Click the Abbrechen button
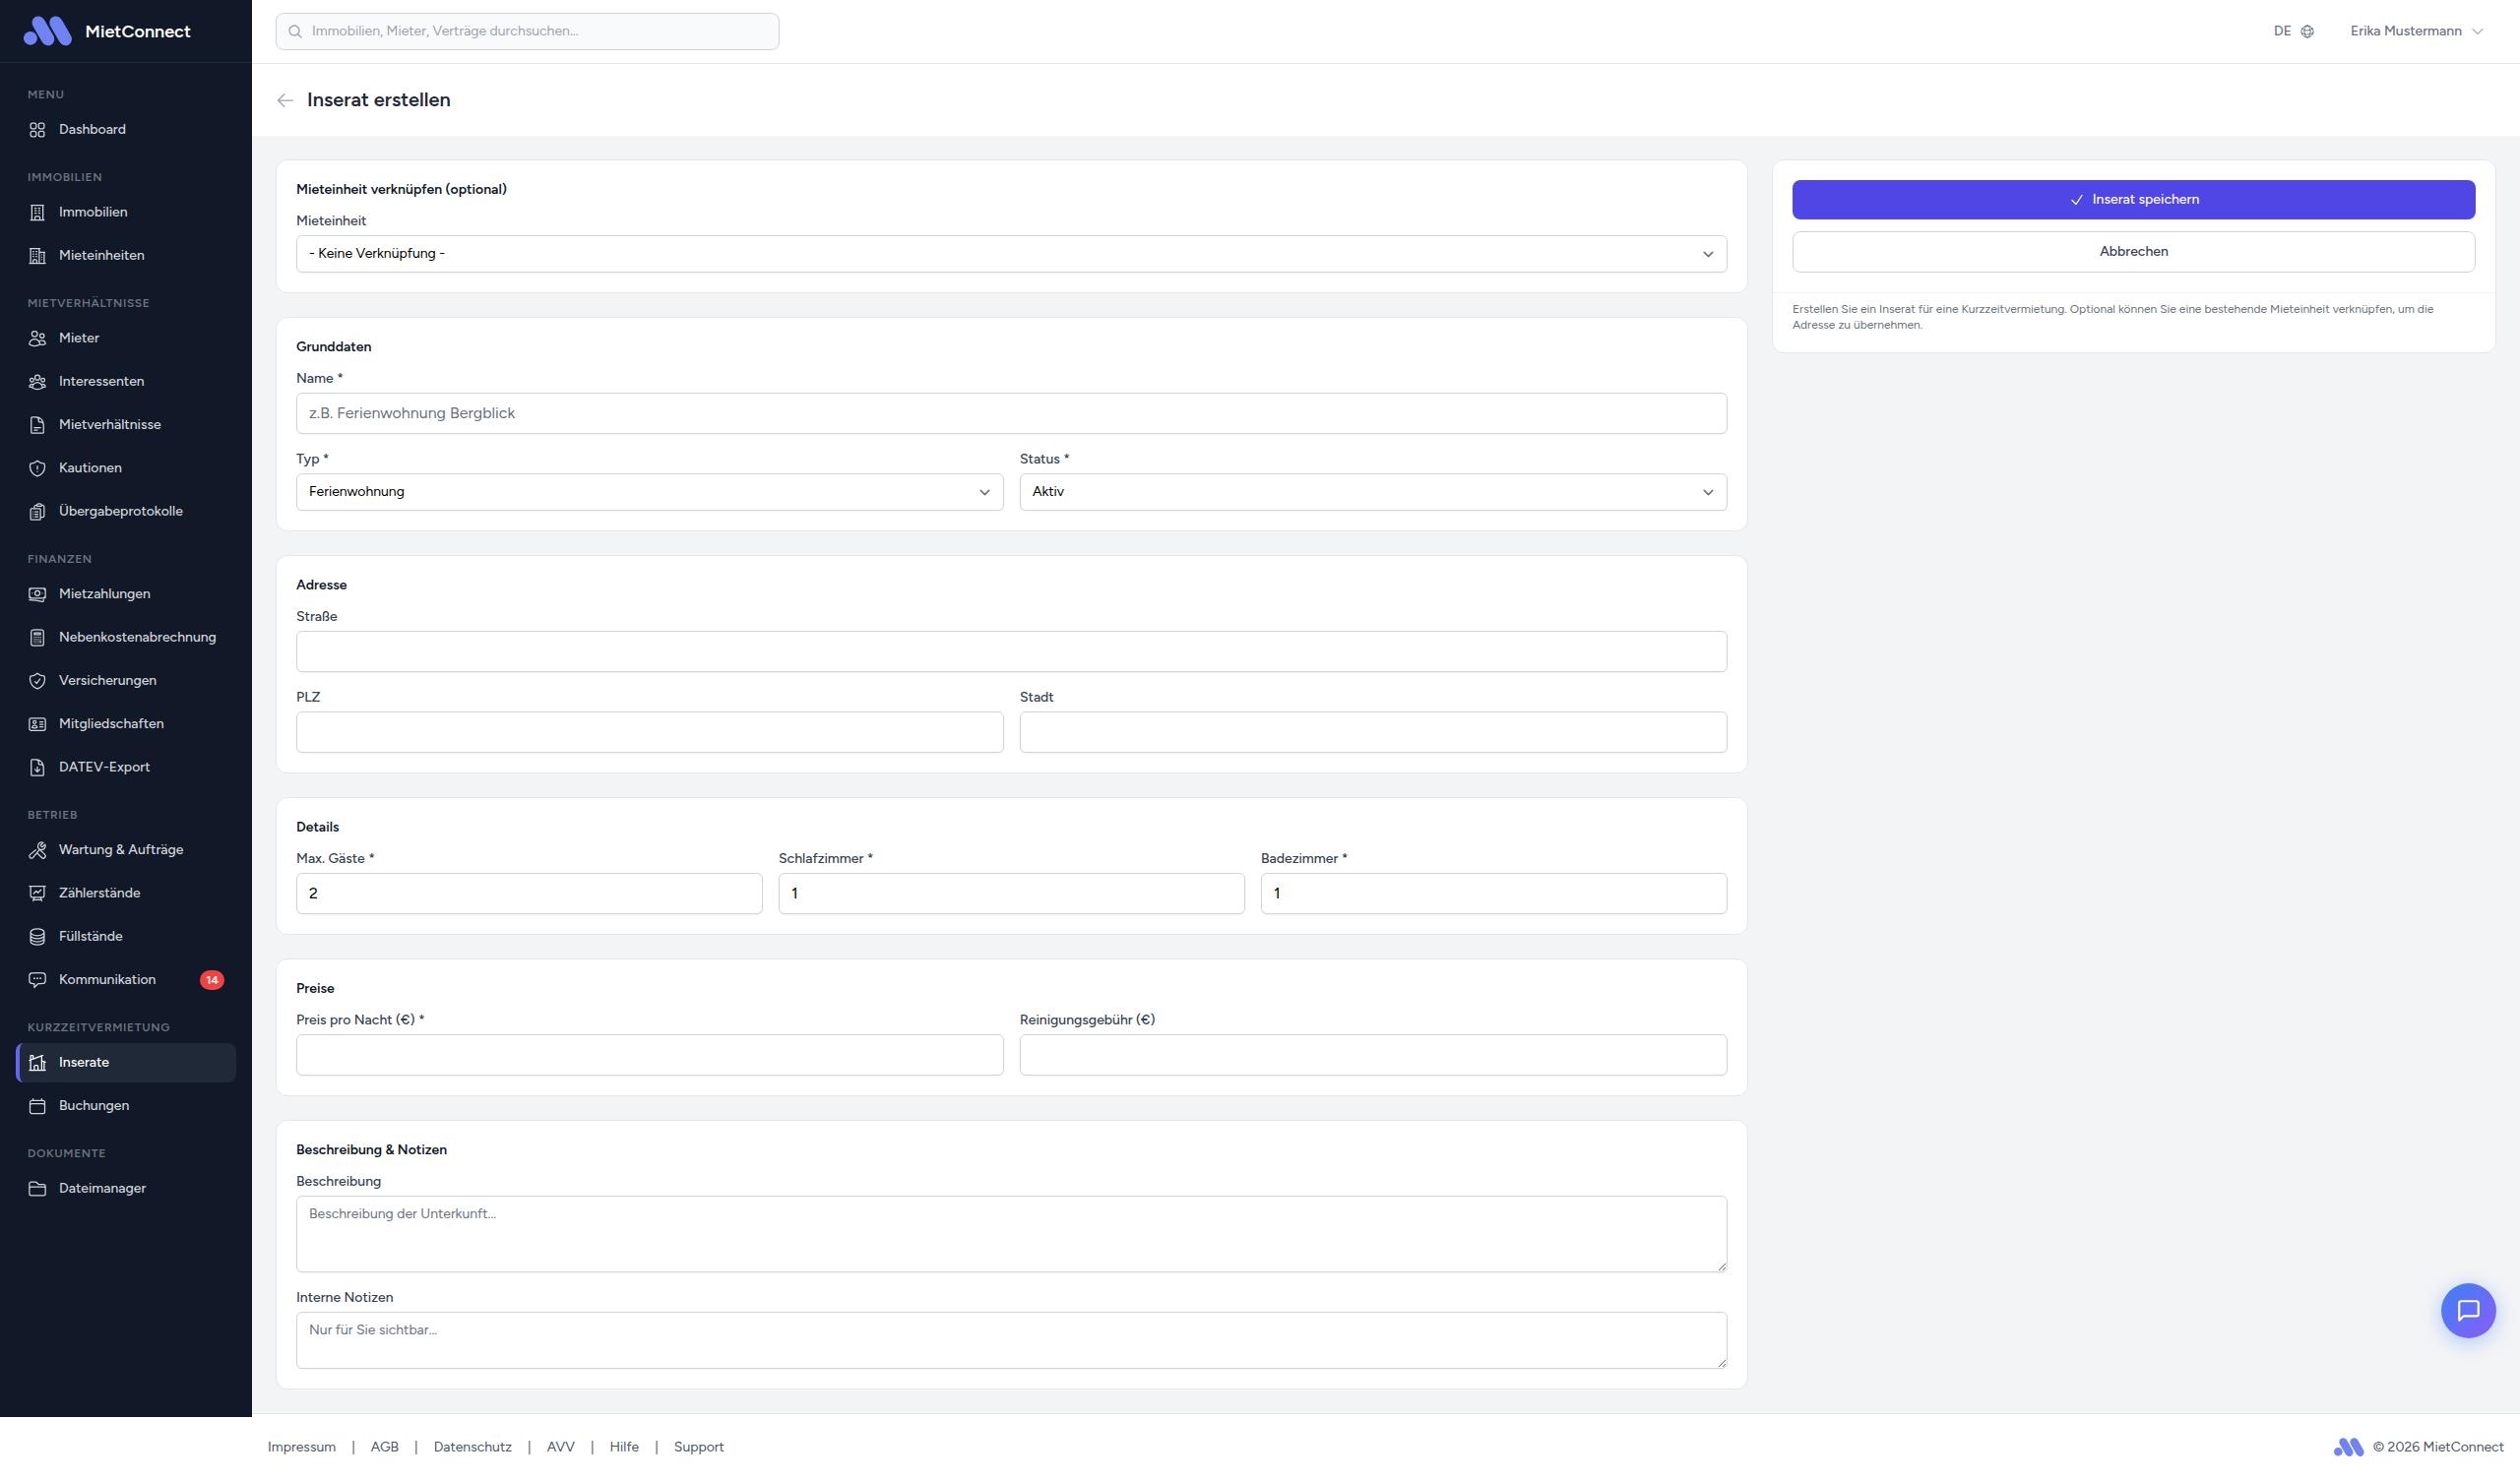 point(2132,252)
